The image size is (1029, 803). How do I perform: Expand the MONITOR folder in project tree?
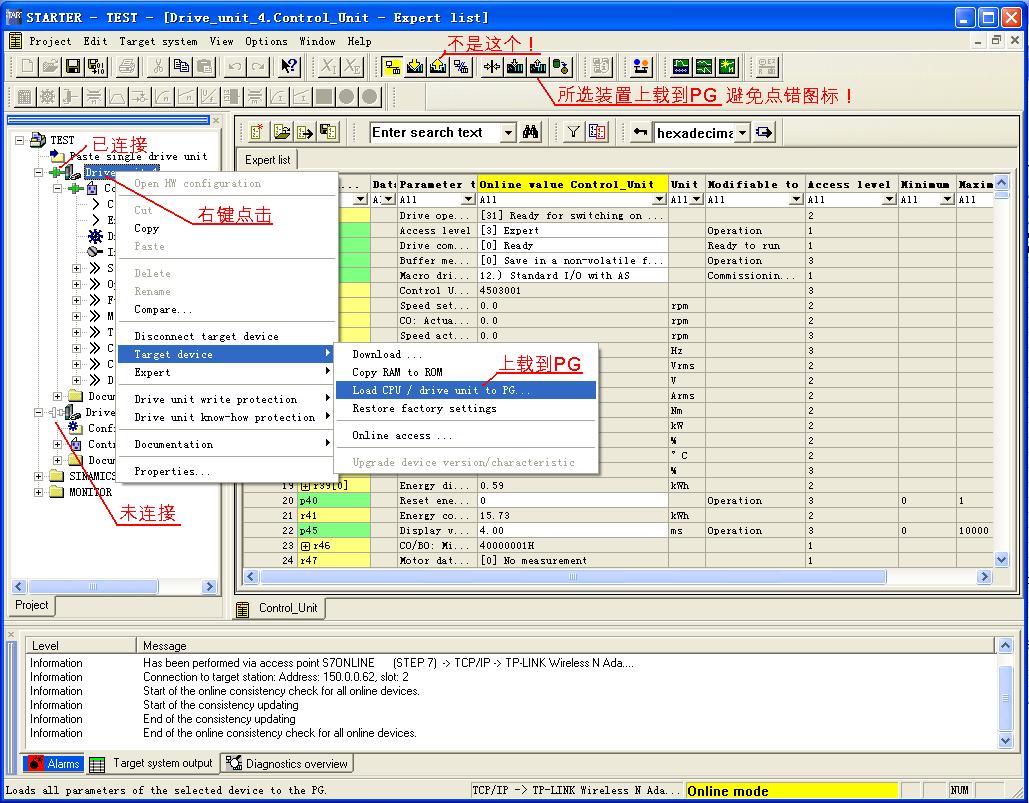pos(39,492)
